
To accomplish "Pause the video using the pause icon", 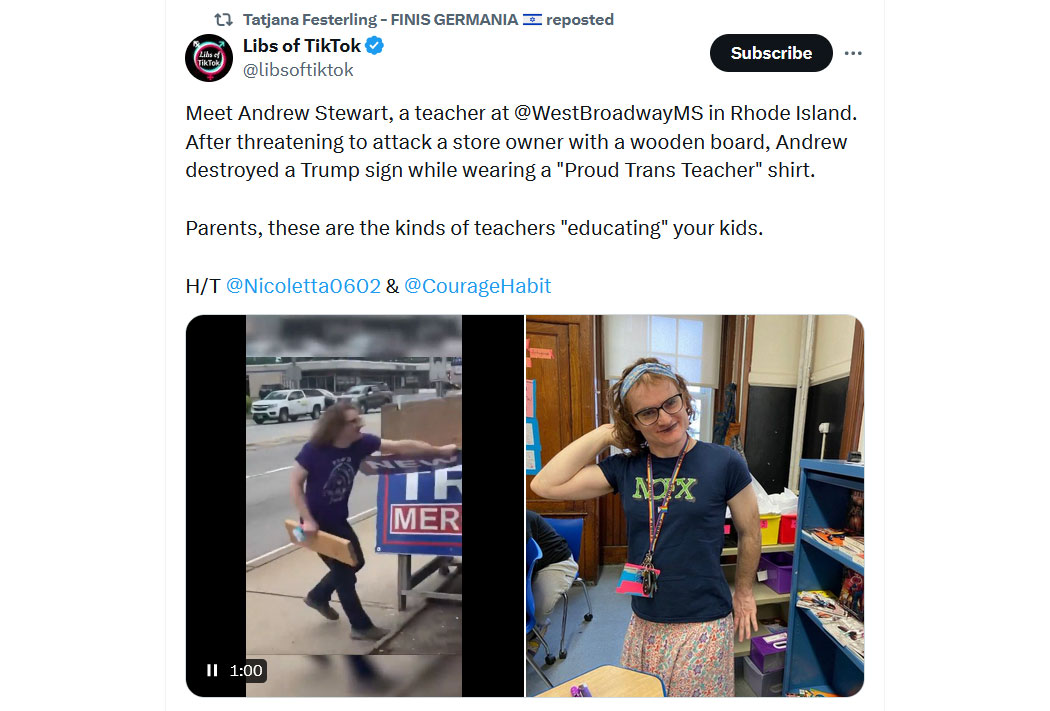I will [x=212, y=670].
